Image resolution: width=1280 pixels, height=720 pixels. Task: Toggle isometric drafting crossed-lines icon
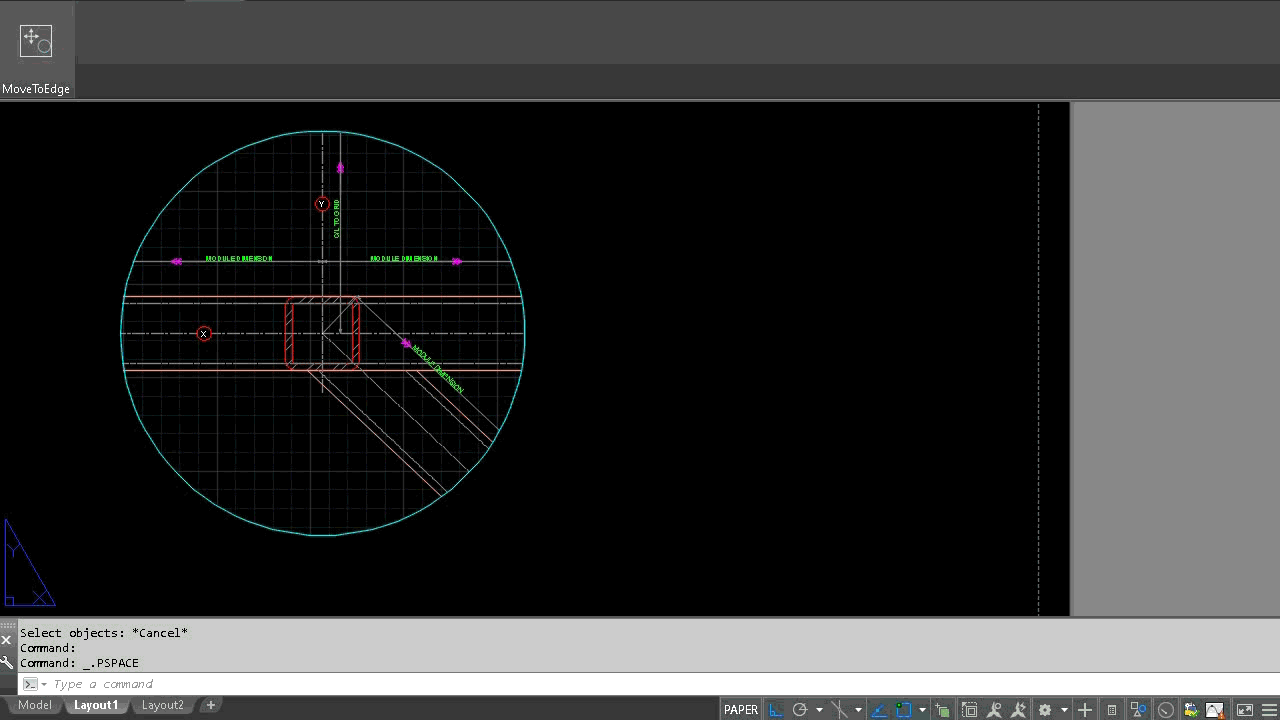pos(839,710)
